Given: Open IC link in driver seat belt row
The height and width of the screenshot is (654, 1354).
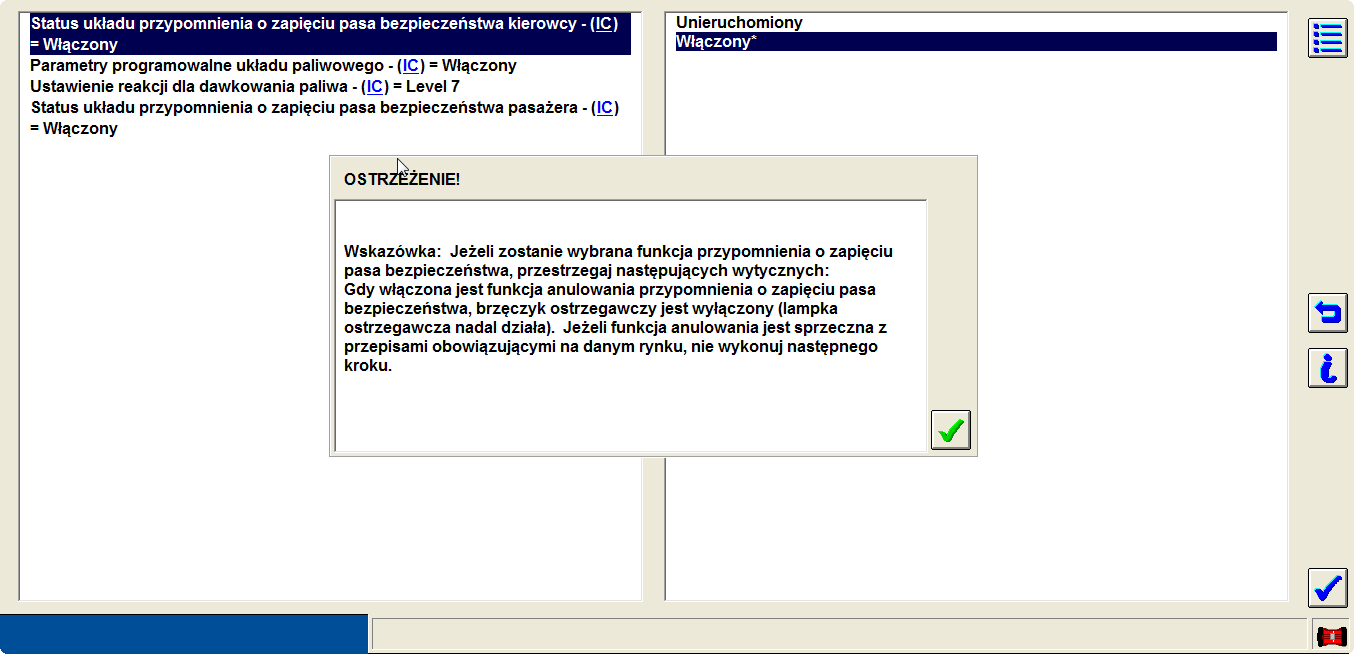Looking at the screenshot, I should click(x=603, y=23).
